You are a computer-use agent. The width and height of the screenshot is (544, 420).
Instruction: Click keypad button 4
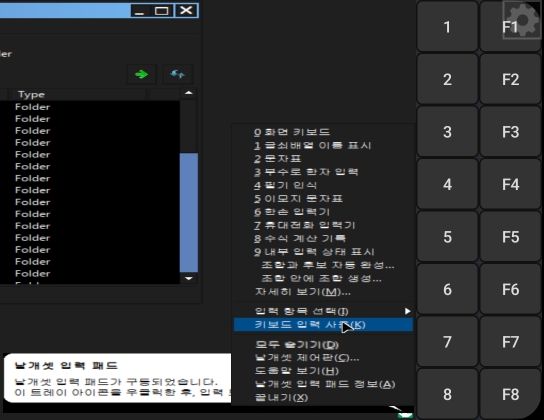pyautogui.click(x=447, y=184)
